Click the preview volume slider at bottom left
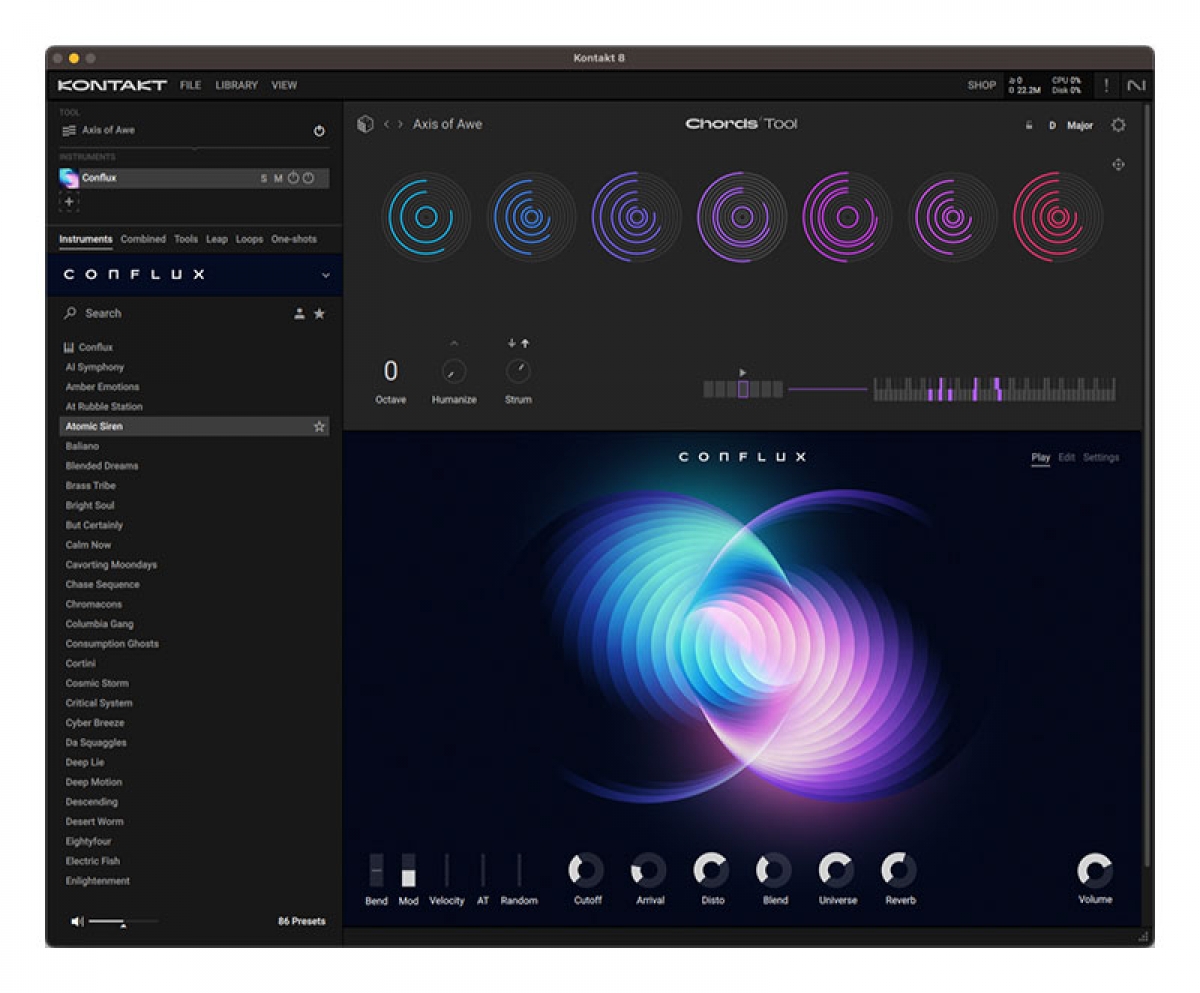The width and height of the screenshot is (1200, 993). click(x=123, y=921)
